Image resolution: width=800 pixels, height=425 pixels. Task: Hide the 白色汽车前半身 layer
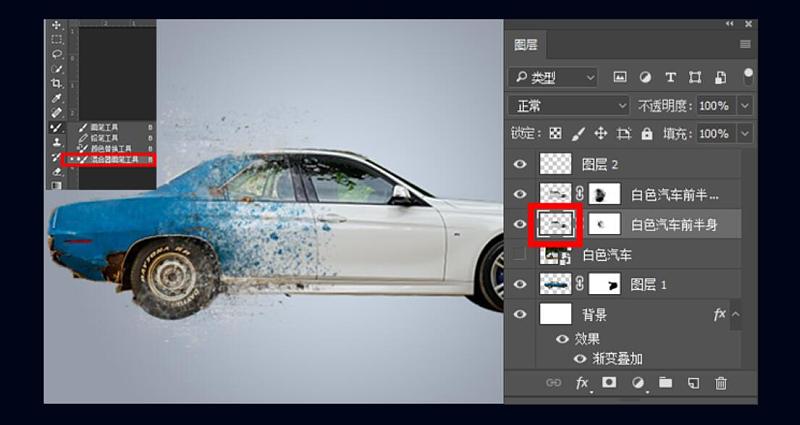point(520,224)
